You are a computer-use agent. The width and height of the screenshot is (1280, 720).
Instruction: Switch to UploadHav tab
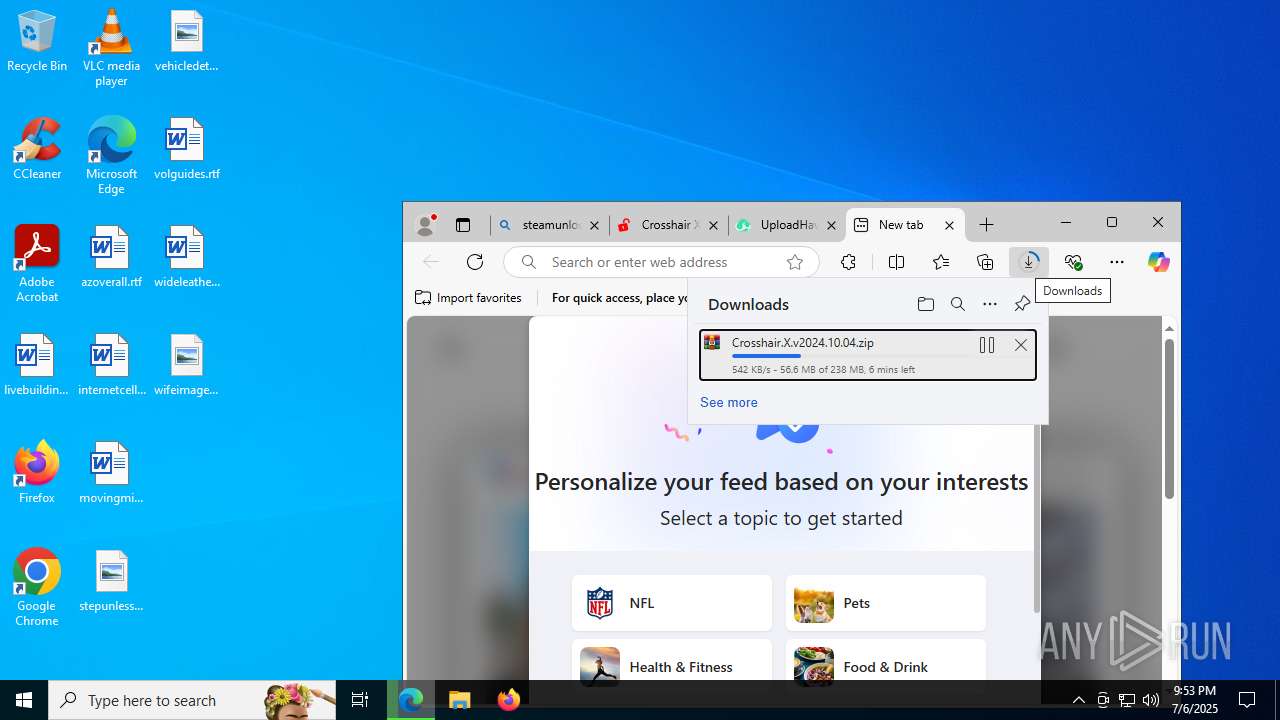(779, 225)
